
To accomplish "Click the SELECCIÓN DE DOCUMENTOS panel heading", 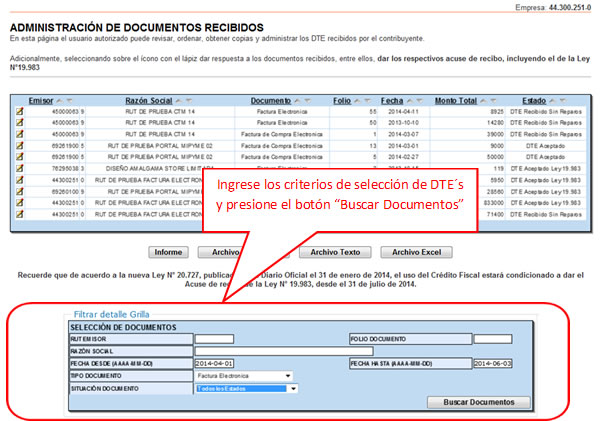I will coord(123,327).
